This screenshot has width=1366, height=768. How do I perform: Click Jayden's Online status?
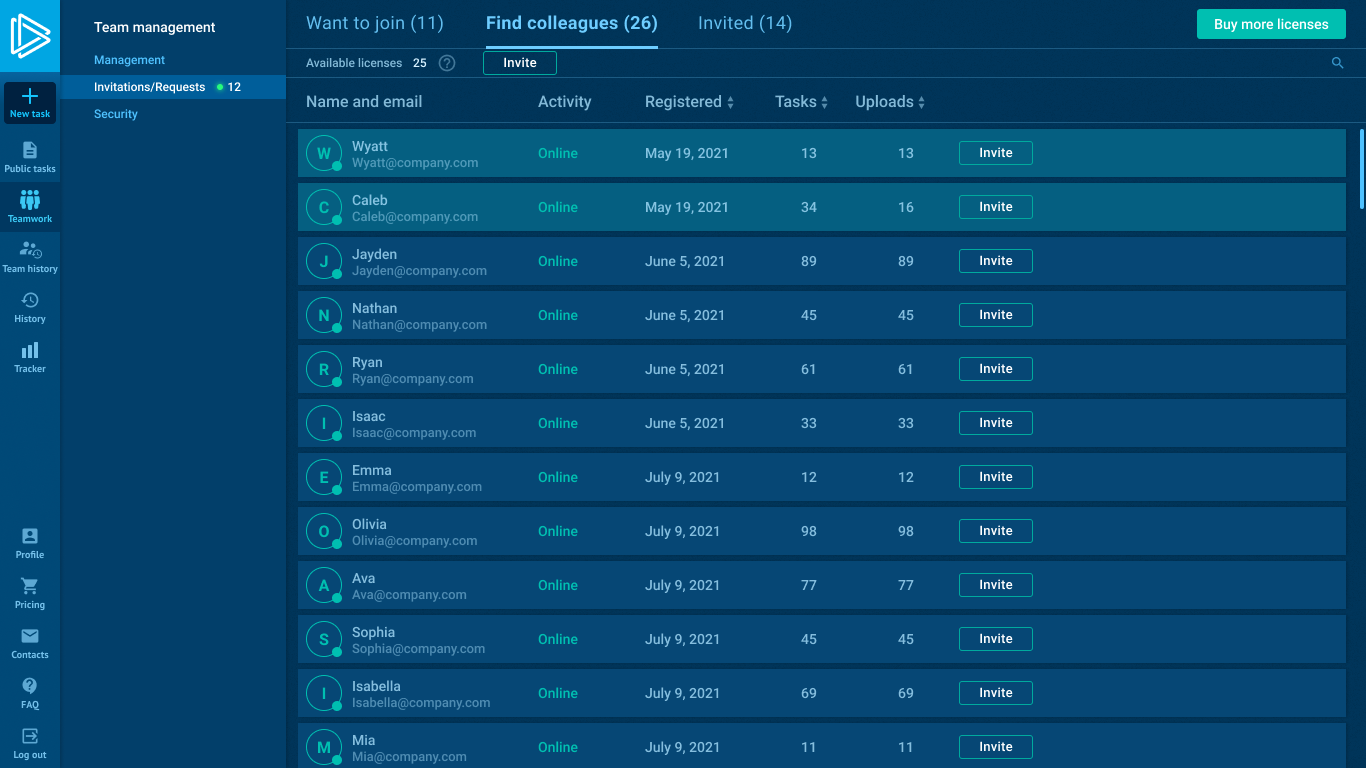(x=558, y=261)
